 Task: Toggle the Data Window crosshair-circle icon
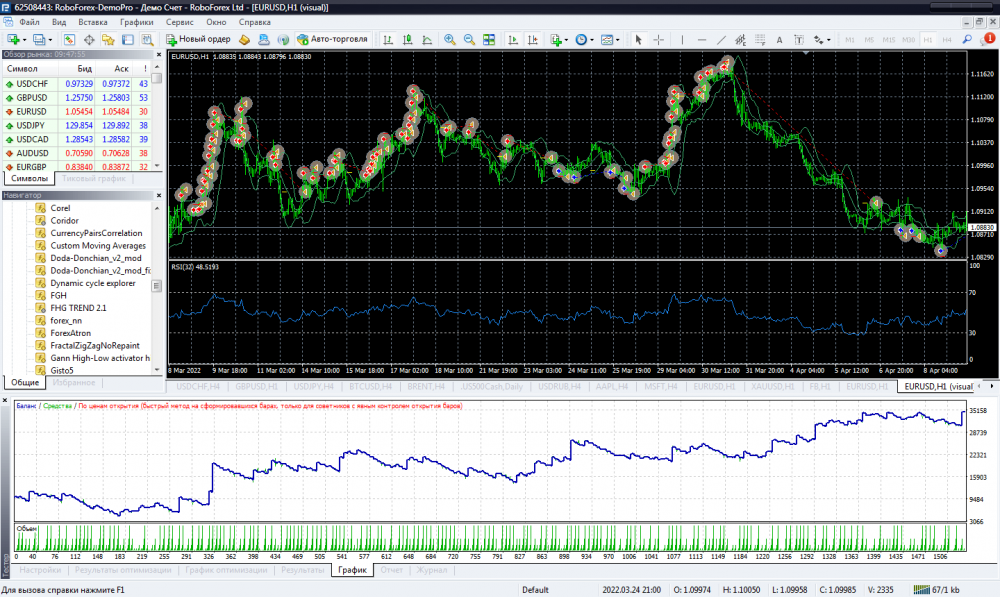(89, 40)
